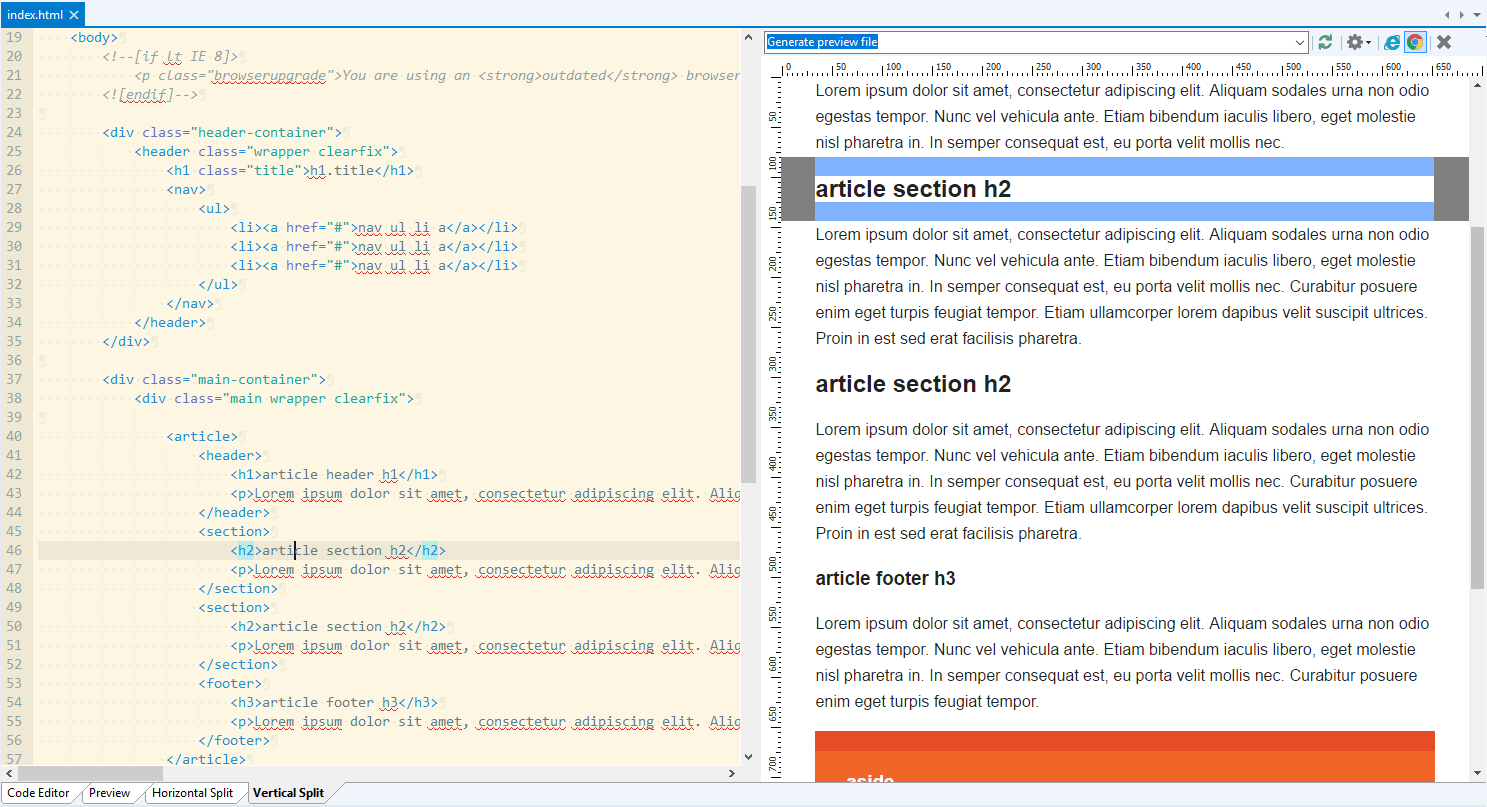Click the header-container div on line 24
This screenshot has height=807, width=1487.
coord(221,132)
